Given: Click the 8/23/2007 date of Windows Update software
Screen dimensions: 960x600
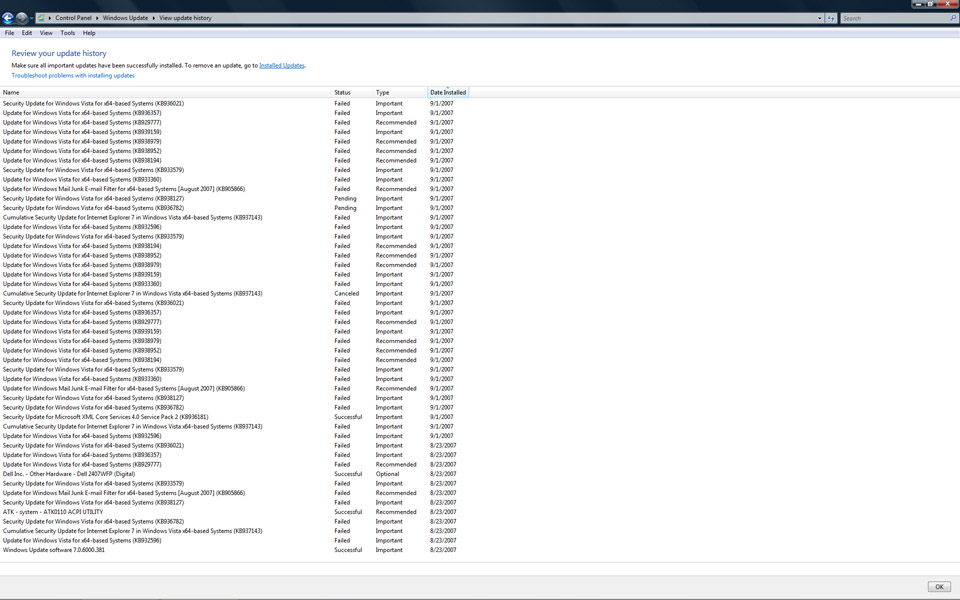Looking at the screenshot, I should click(x=443, y=550).
